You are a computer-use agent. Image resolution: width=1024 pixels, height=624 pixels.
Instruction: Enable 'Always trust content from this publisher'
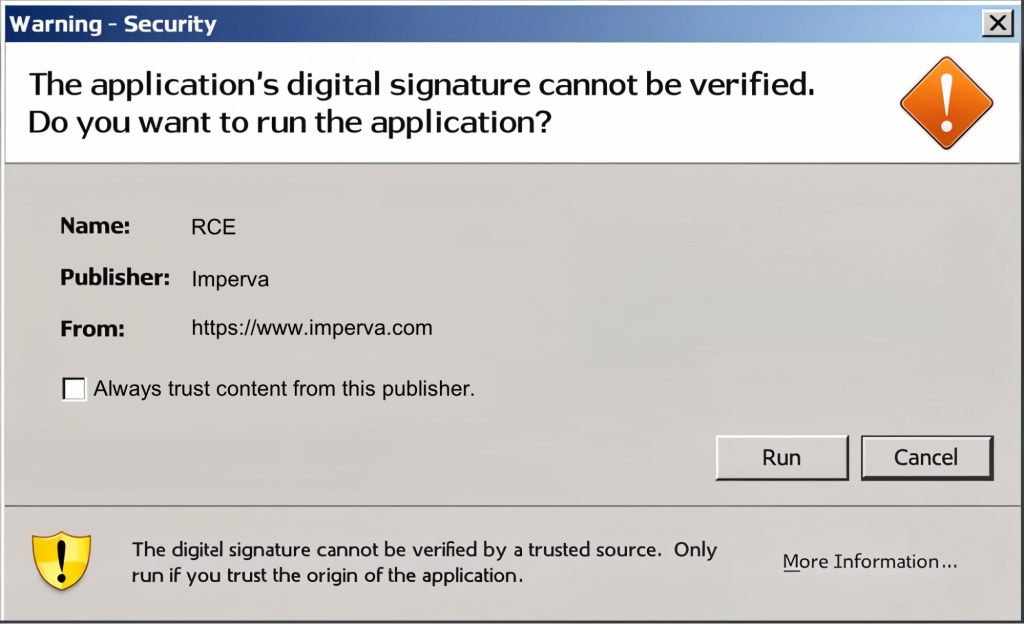(x=74, y=388)
